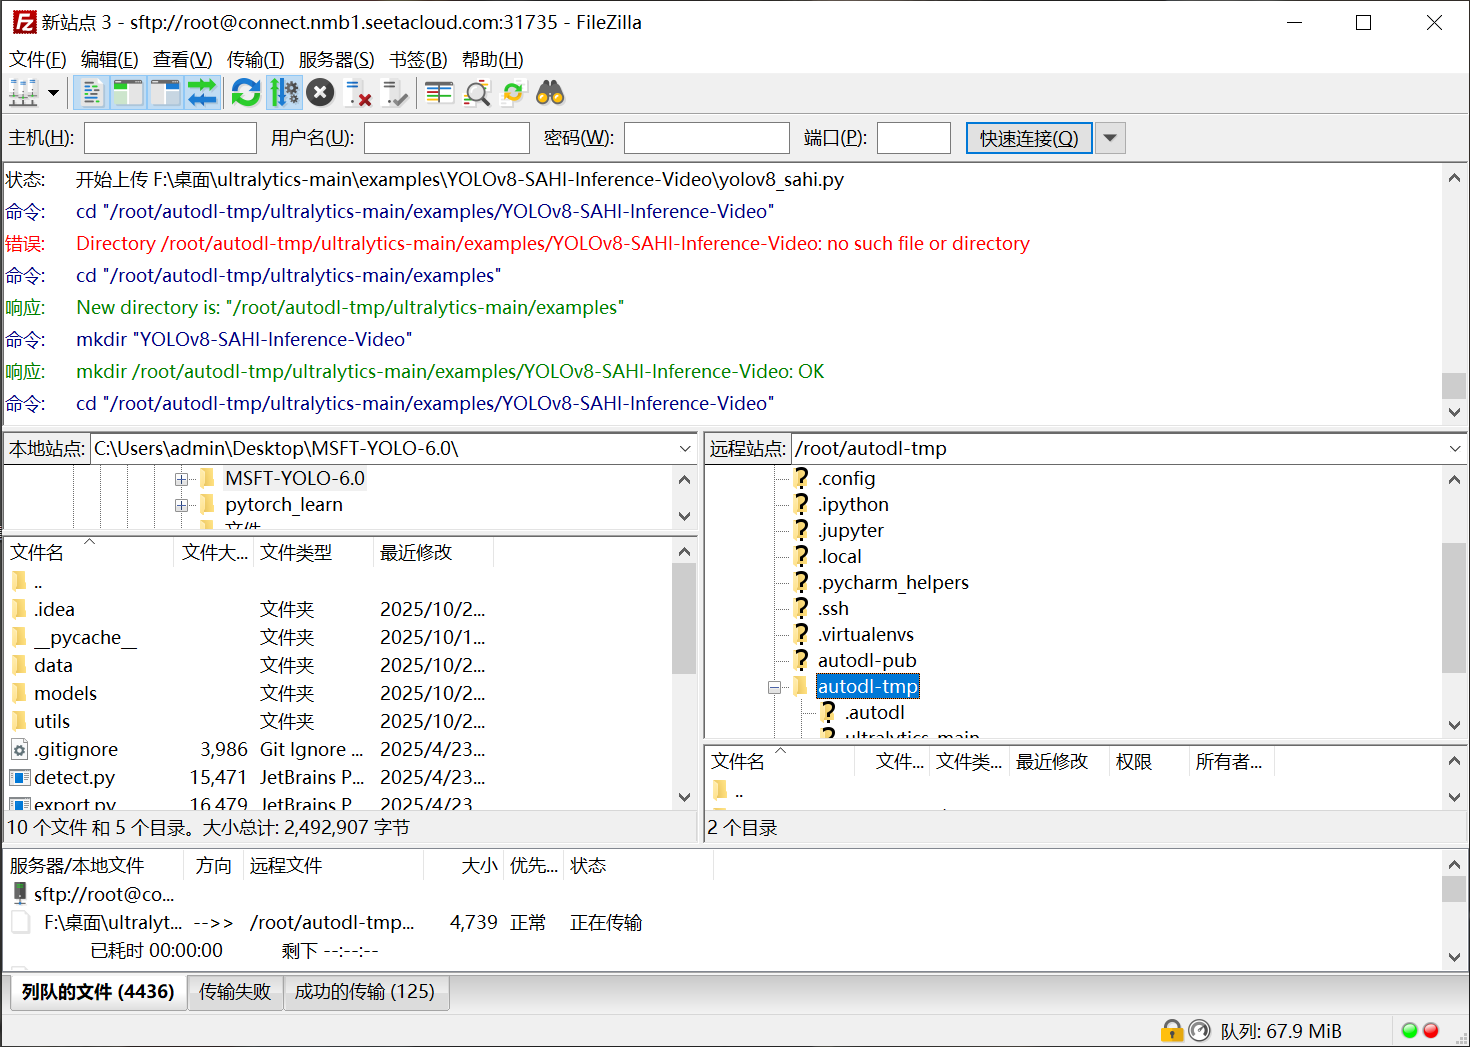Click the encryption lock status icon

click(1172, 1030)
